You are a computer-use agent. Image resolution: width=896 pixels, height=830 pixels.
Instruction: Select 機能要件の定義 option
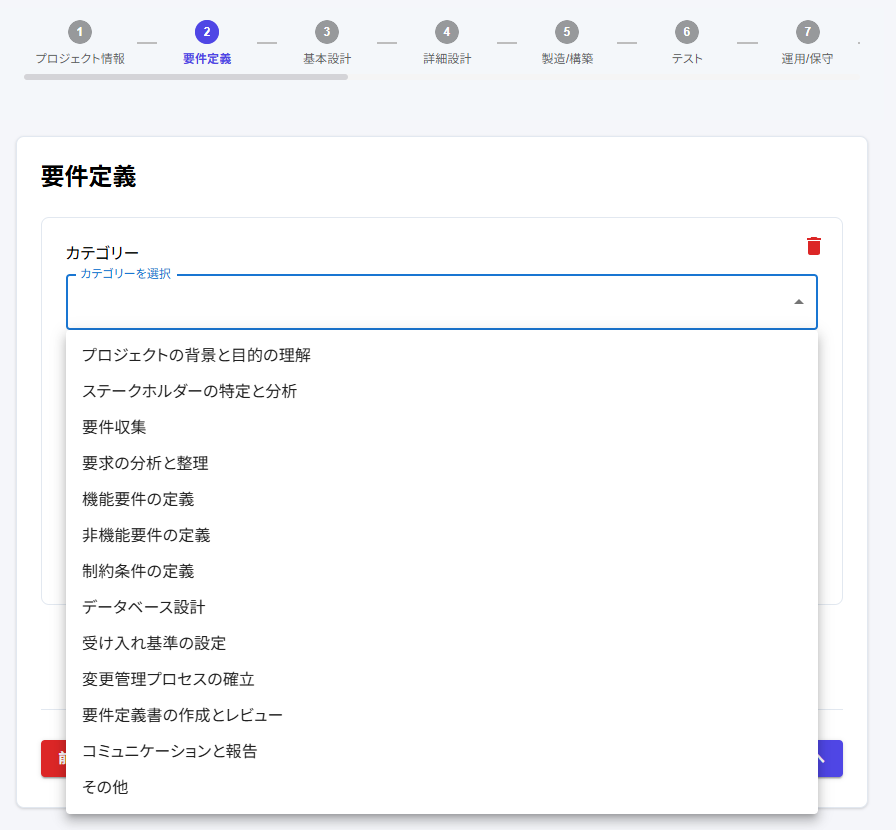[139, 499]
